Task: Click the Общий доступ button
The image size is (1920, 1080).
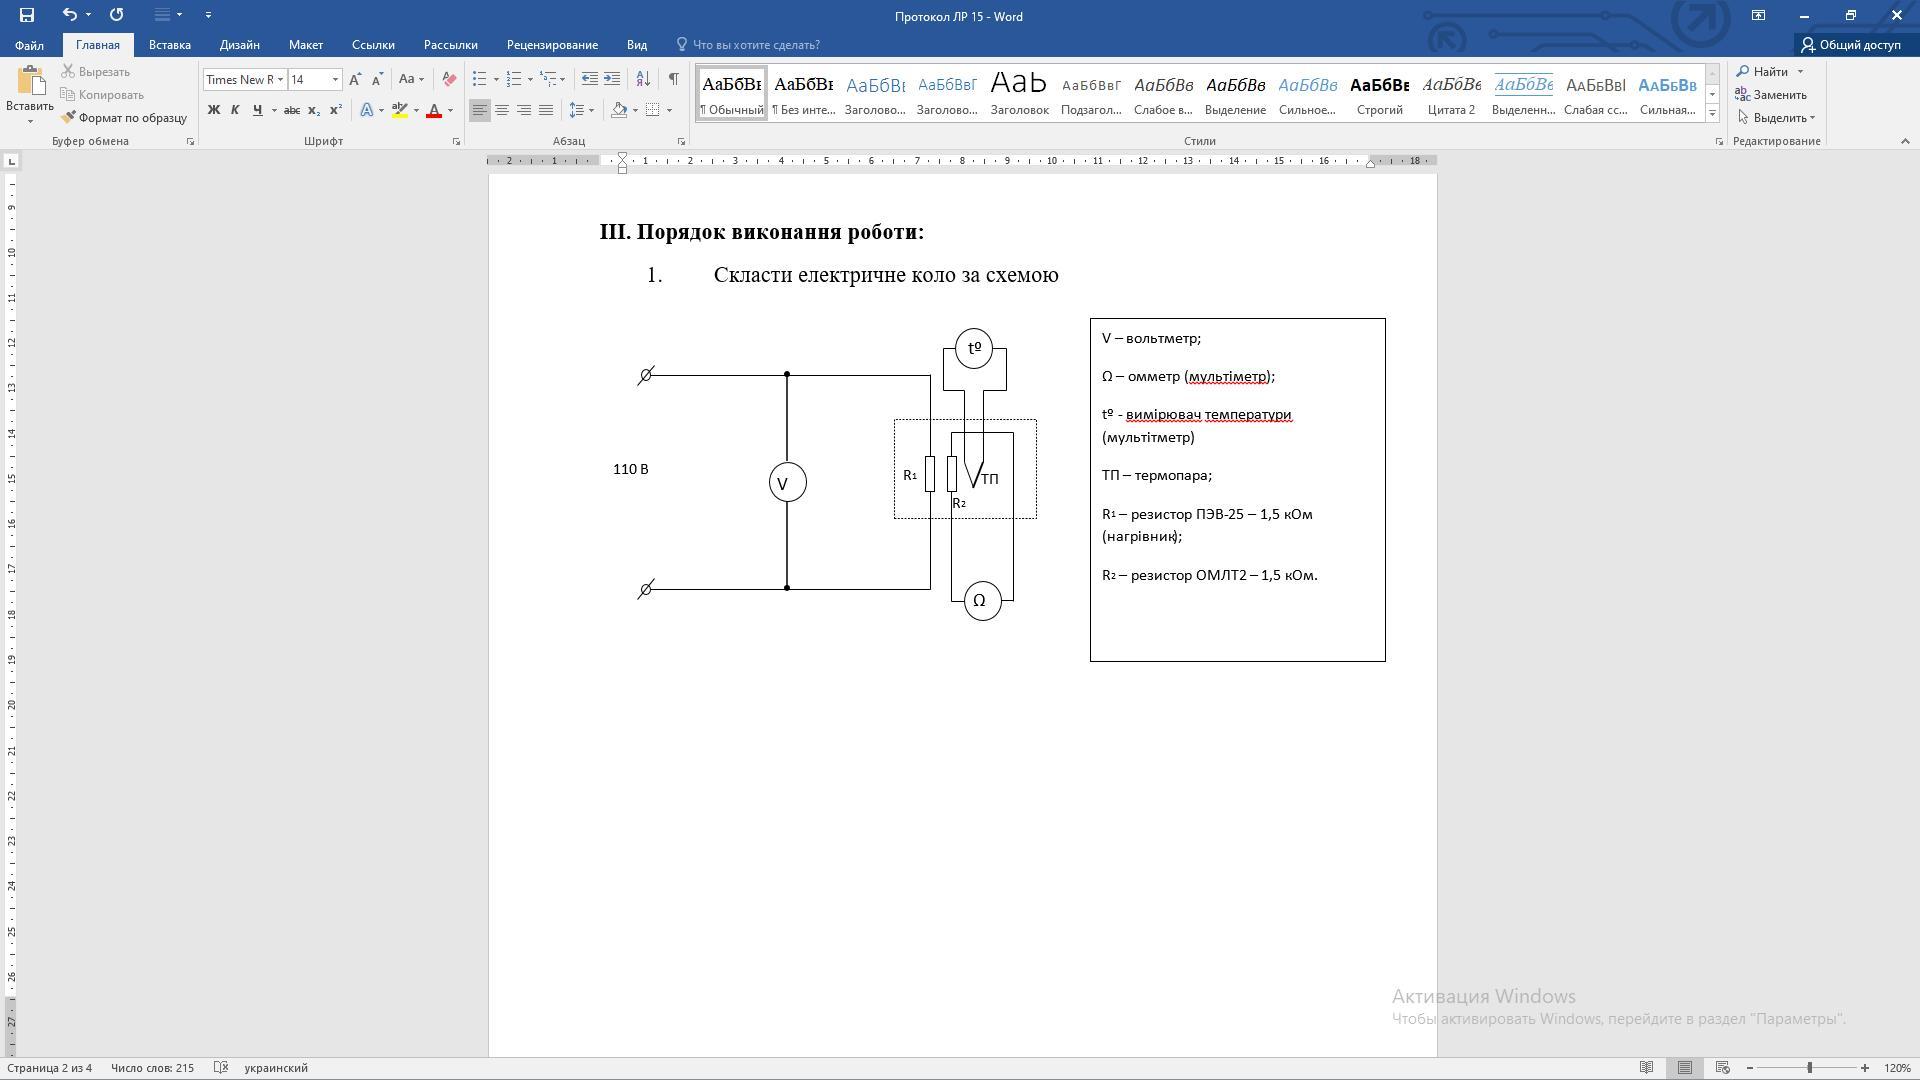Action: coord(1851,45)
